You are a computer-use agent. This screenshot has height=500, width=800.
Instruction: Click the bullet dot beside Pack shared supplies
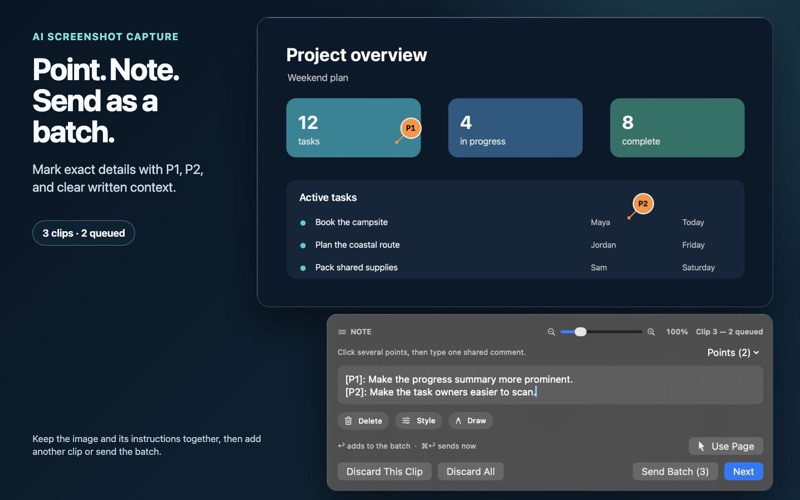[x=303, y=268]
